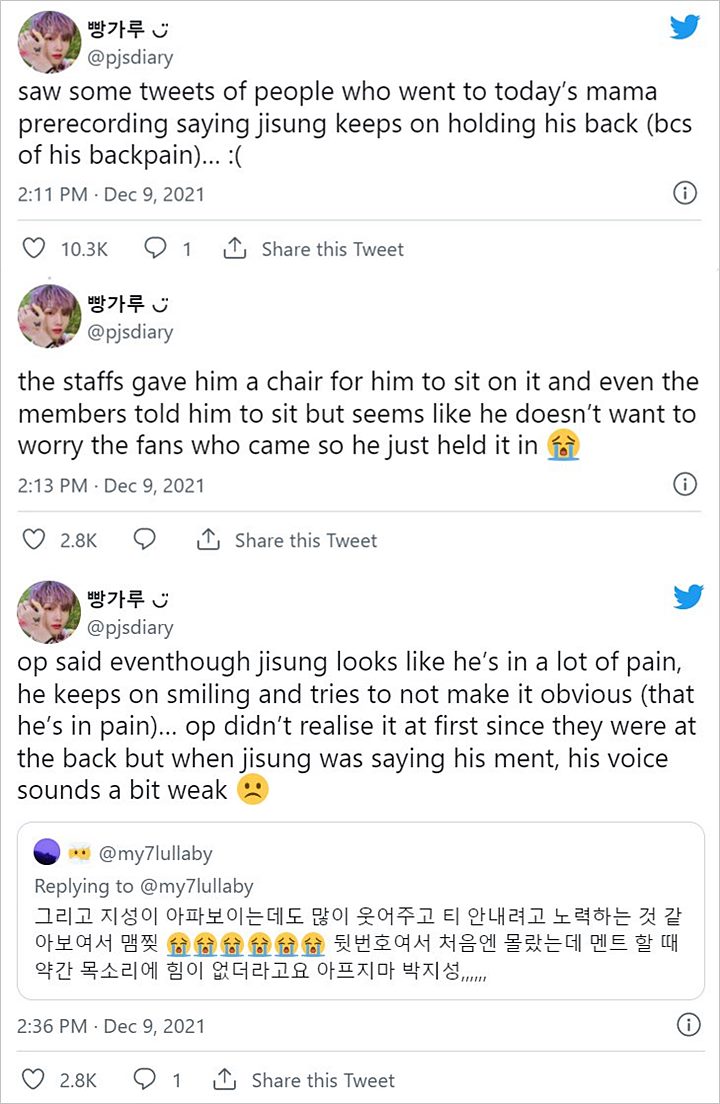The image size is (720, 1104).
Task: Click the reply bubble on the second tweet
Action: coord(144,540)
